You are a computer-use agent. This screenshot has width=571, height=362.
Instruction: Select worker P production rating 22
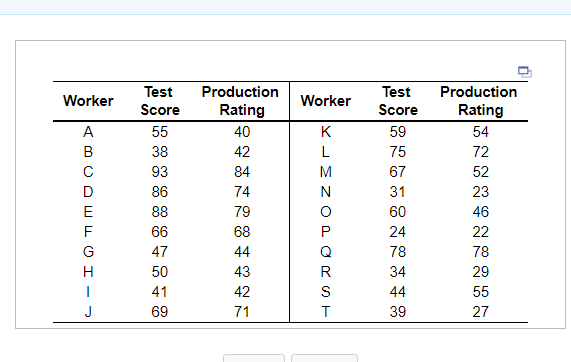click(x=481, y=232)
